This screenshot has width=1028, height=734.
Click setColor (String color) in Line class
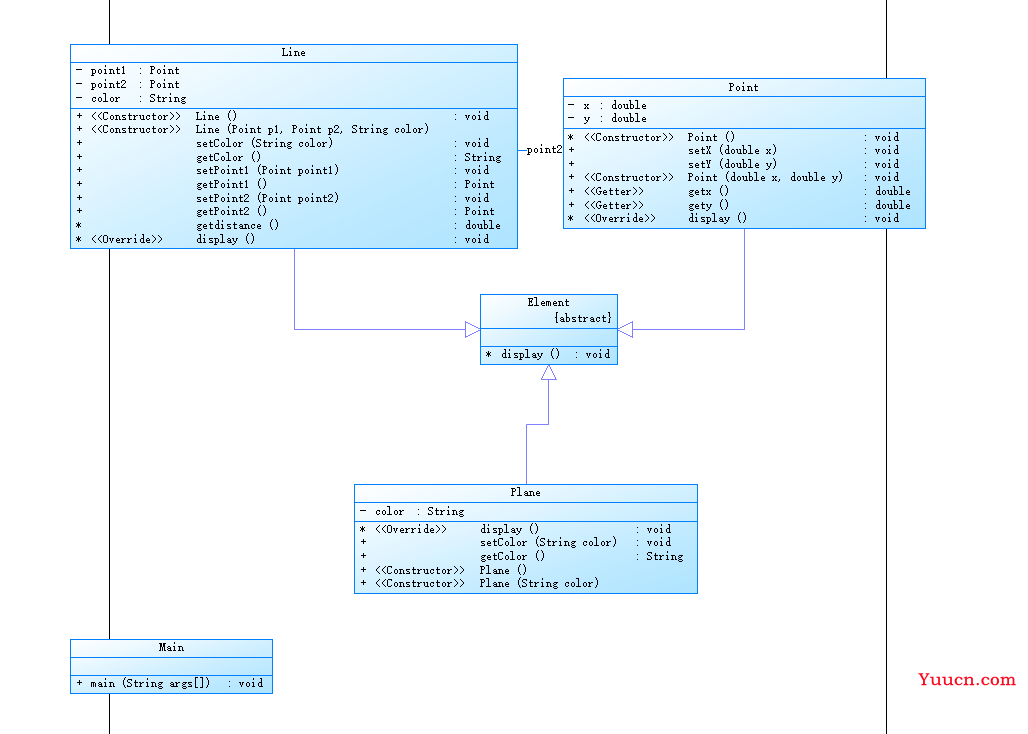click(283, 143)
